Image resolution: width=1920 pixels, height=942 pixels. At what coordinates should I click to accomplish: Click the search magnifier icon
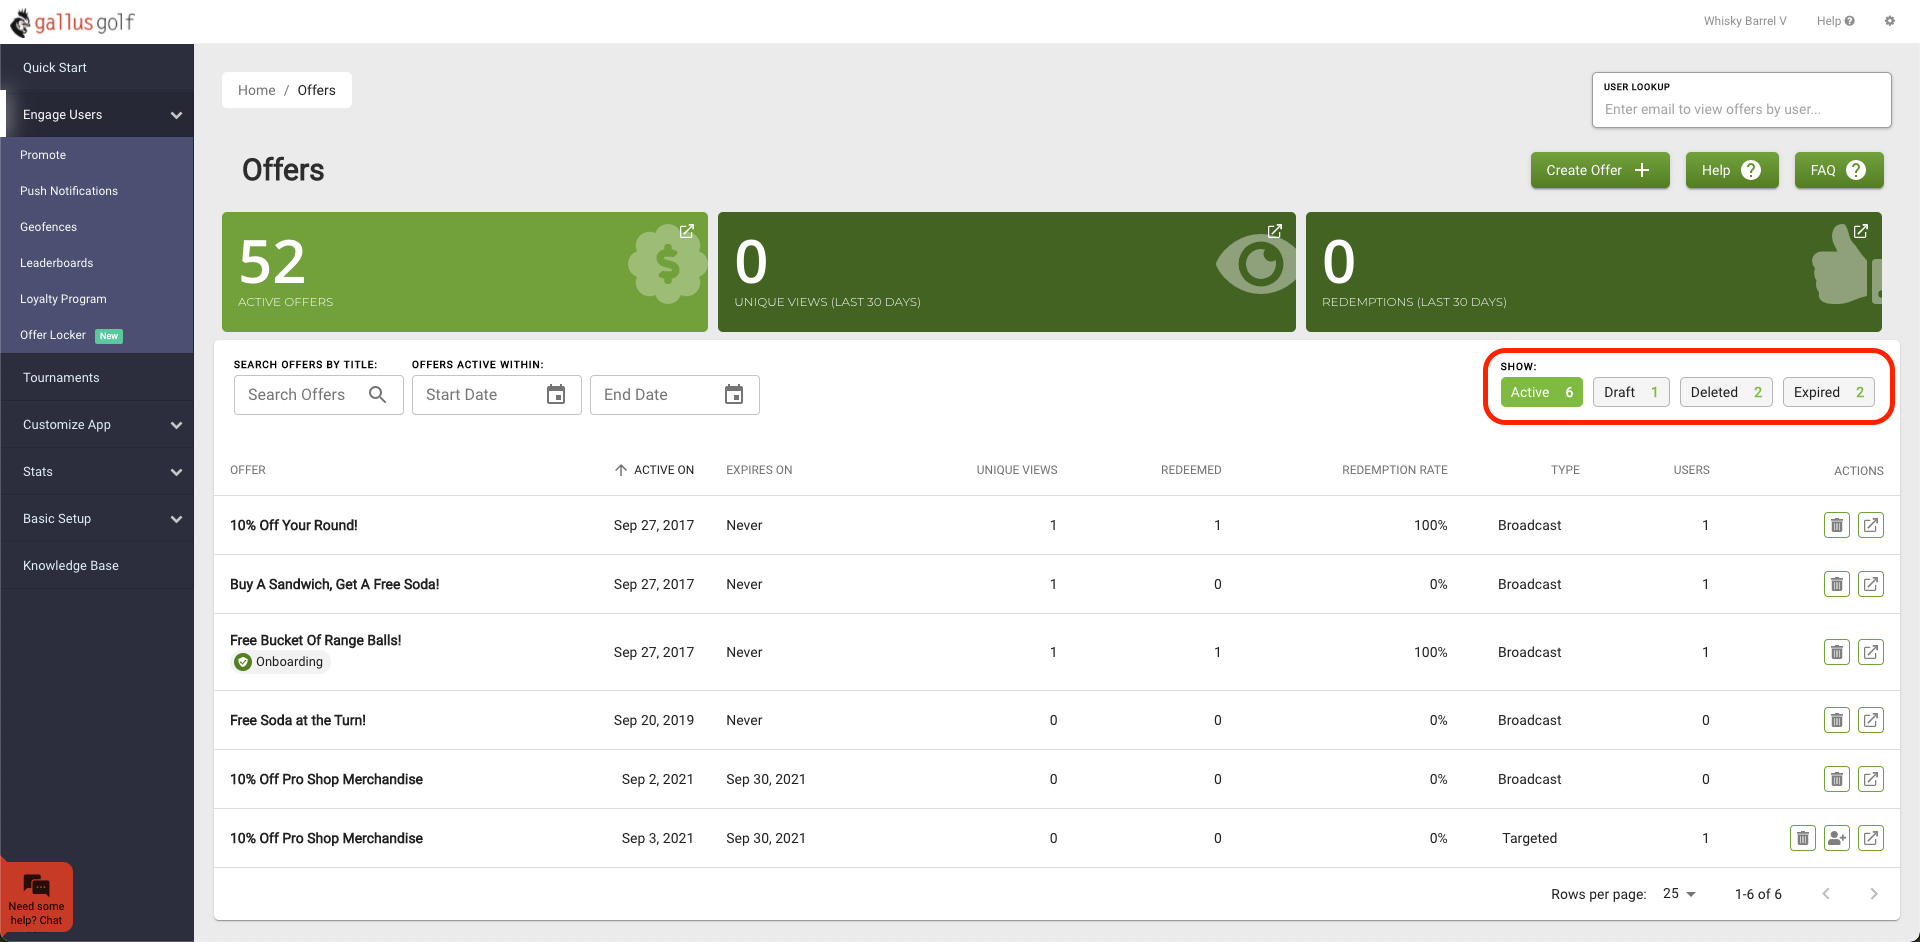click(x=377, y=394)
